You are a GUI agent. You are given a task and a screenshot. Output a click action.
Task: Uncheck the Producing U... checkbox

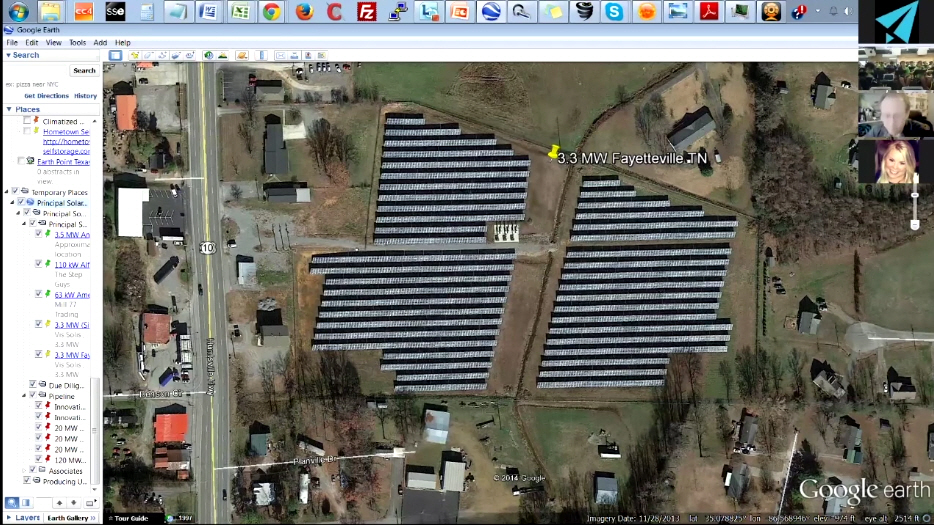coord(27,480)
